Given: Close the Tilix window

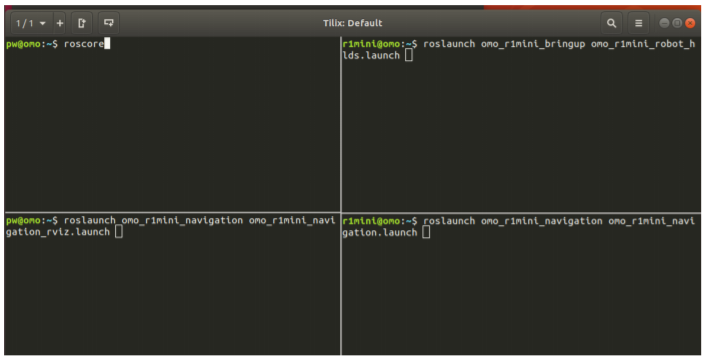Looking at the screenshot, I should pos(690,23).
